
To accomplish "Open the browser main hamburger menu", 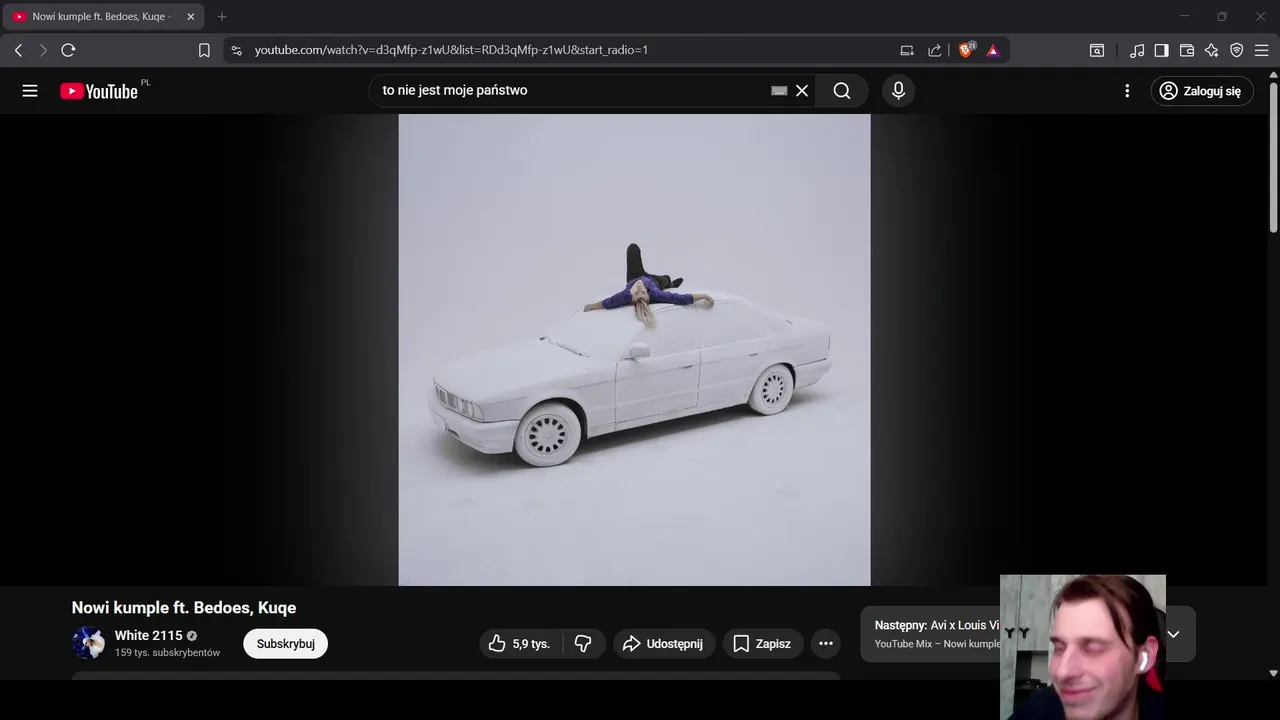I will pos(1261,50).
